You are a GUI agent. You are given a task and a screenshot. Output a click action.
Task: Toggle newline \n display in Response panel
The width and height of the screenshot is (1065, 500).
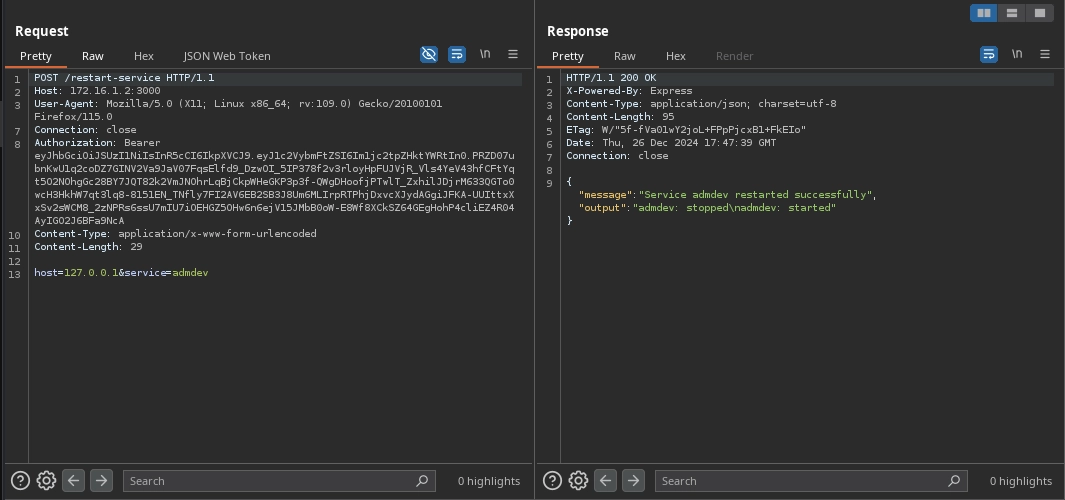[x=1017, y=54]
